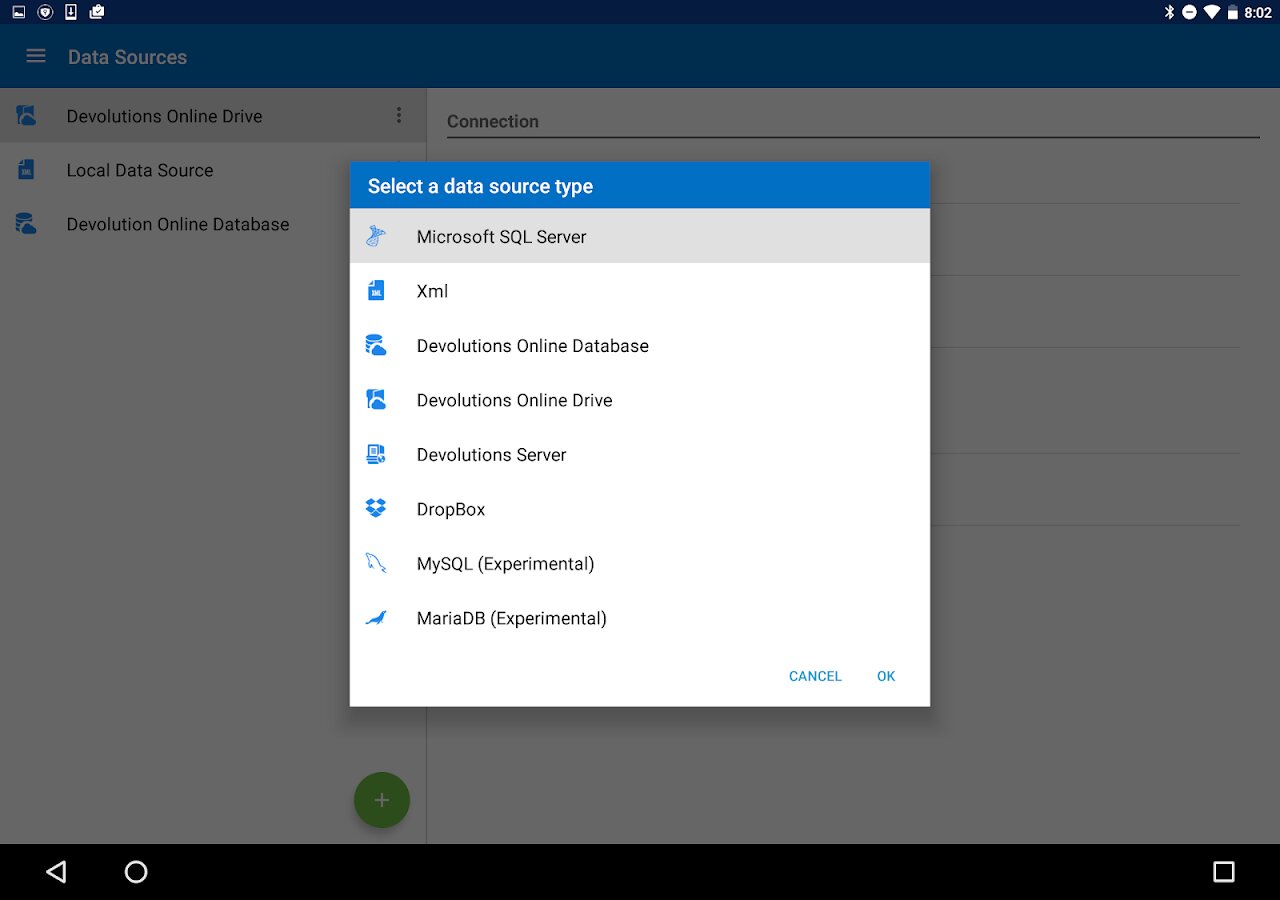This screenshot has height=900, width=1280.
Task: Select Xml data source type
Action: (640, 291)
